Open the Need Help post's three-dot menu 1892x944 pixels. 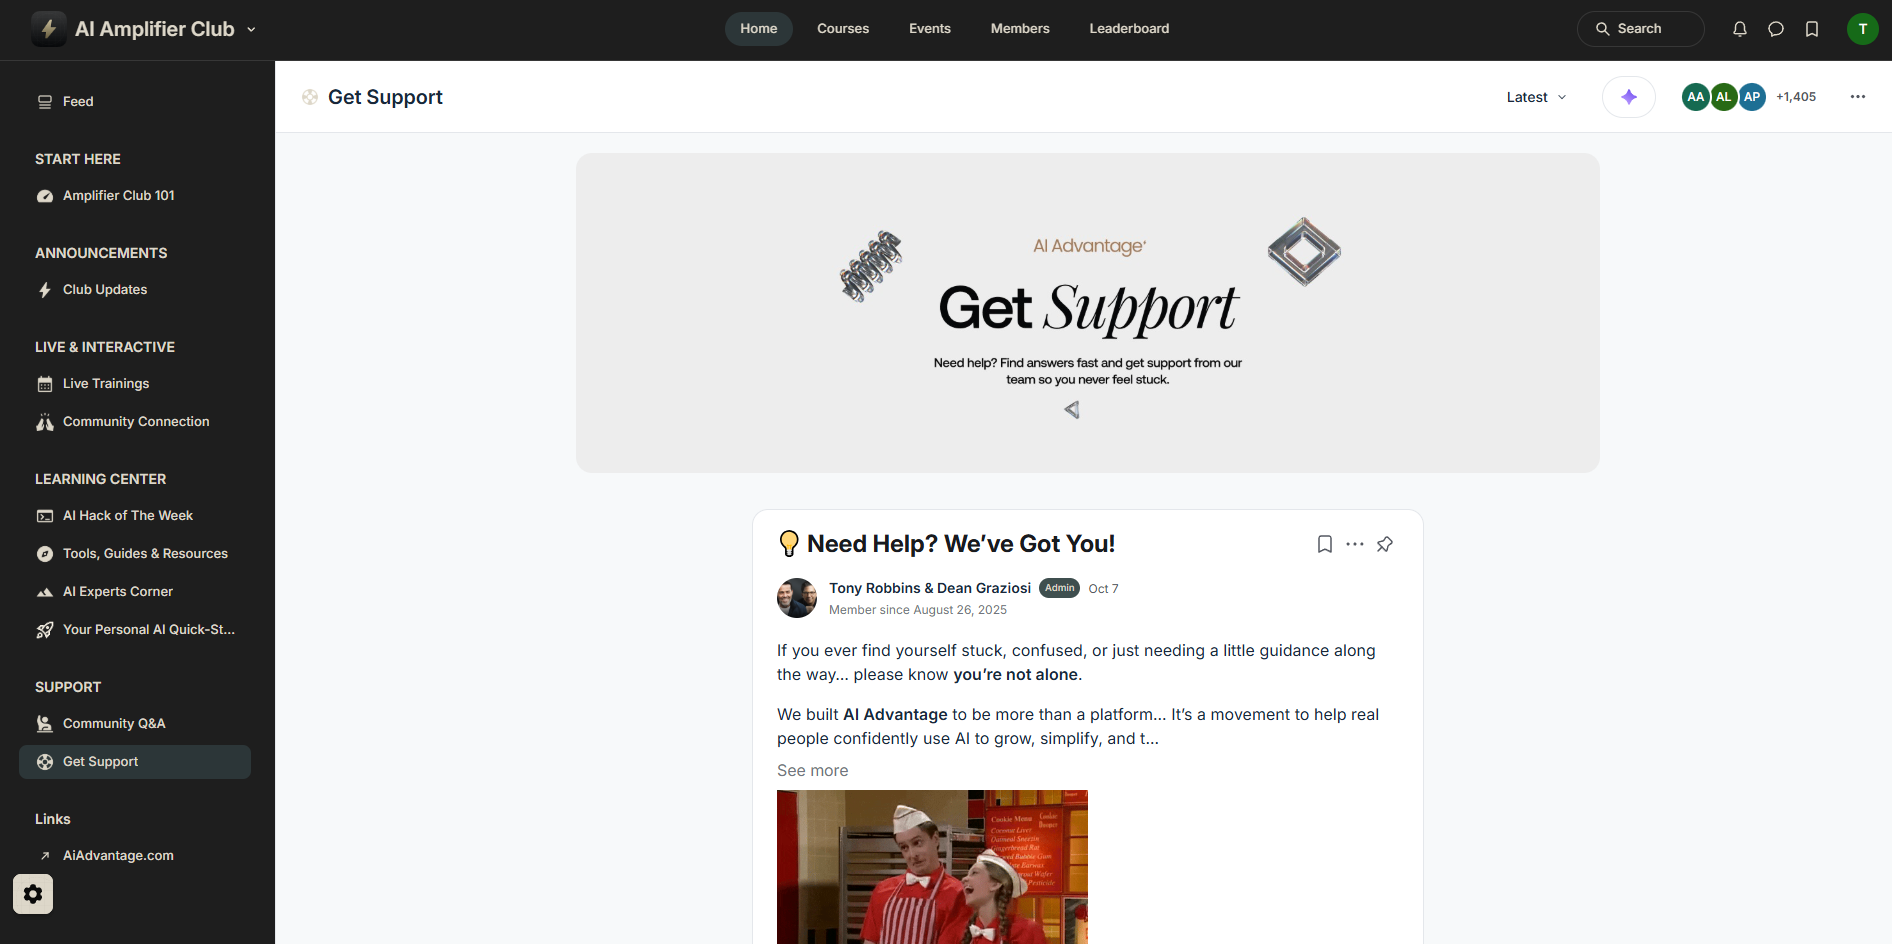tap(1355, 544)
